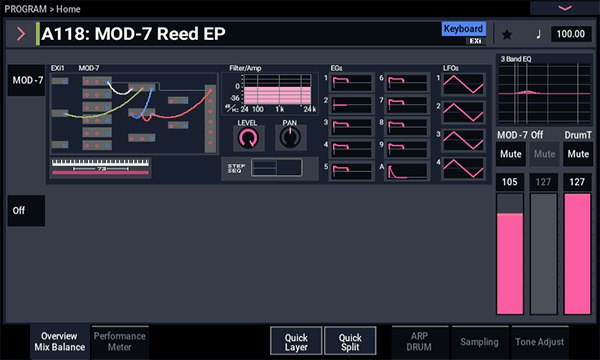Select the LFO 1 triangle waveform
The width and height of the screenshot is (600, 360).
pos(463,85)
